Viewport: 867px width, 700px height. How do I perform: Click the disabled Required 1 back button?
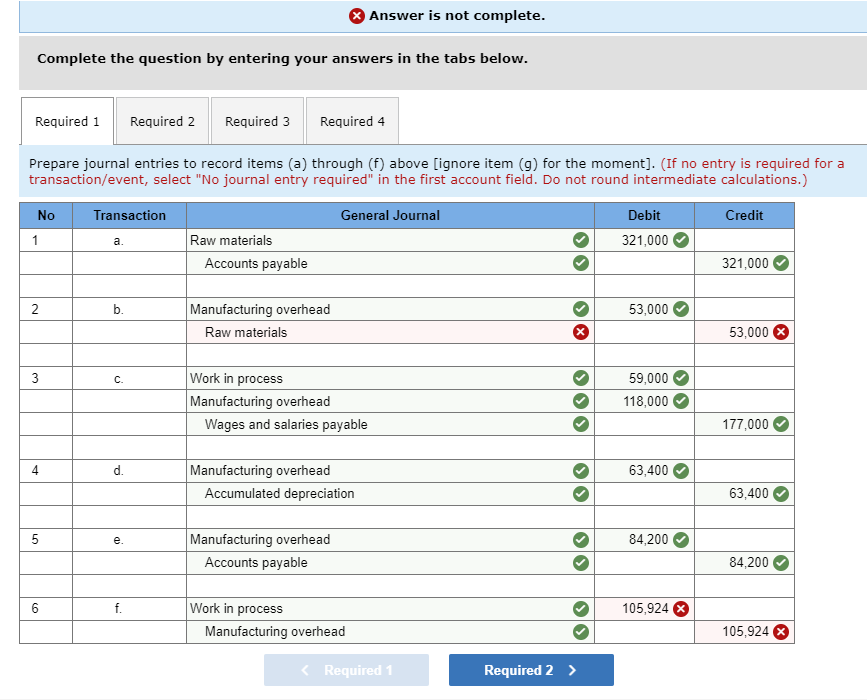tap(346, 670)
